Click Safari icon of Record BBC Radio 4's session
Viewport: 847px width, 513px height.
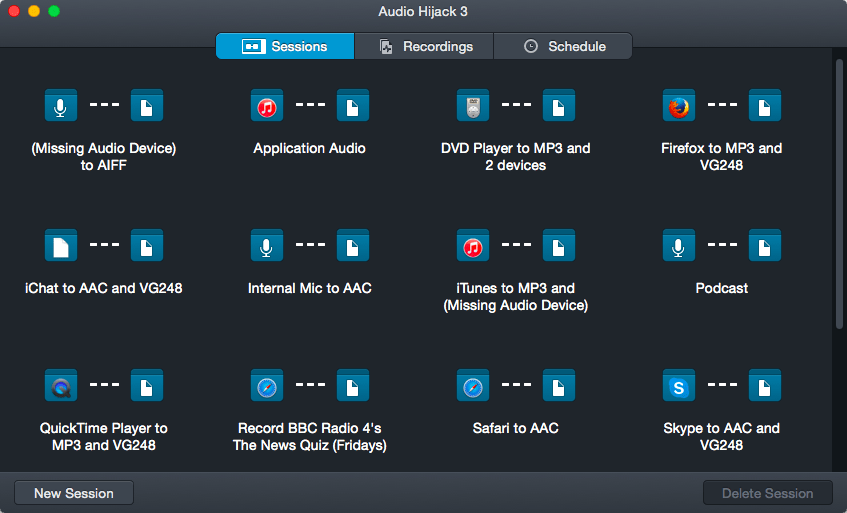[267, 386]
